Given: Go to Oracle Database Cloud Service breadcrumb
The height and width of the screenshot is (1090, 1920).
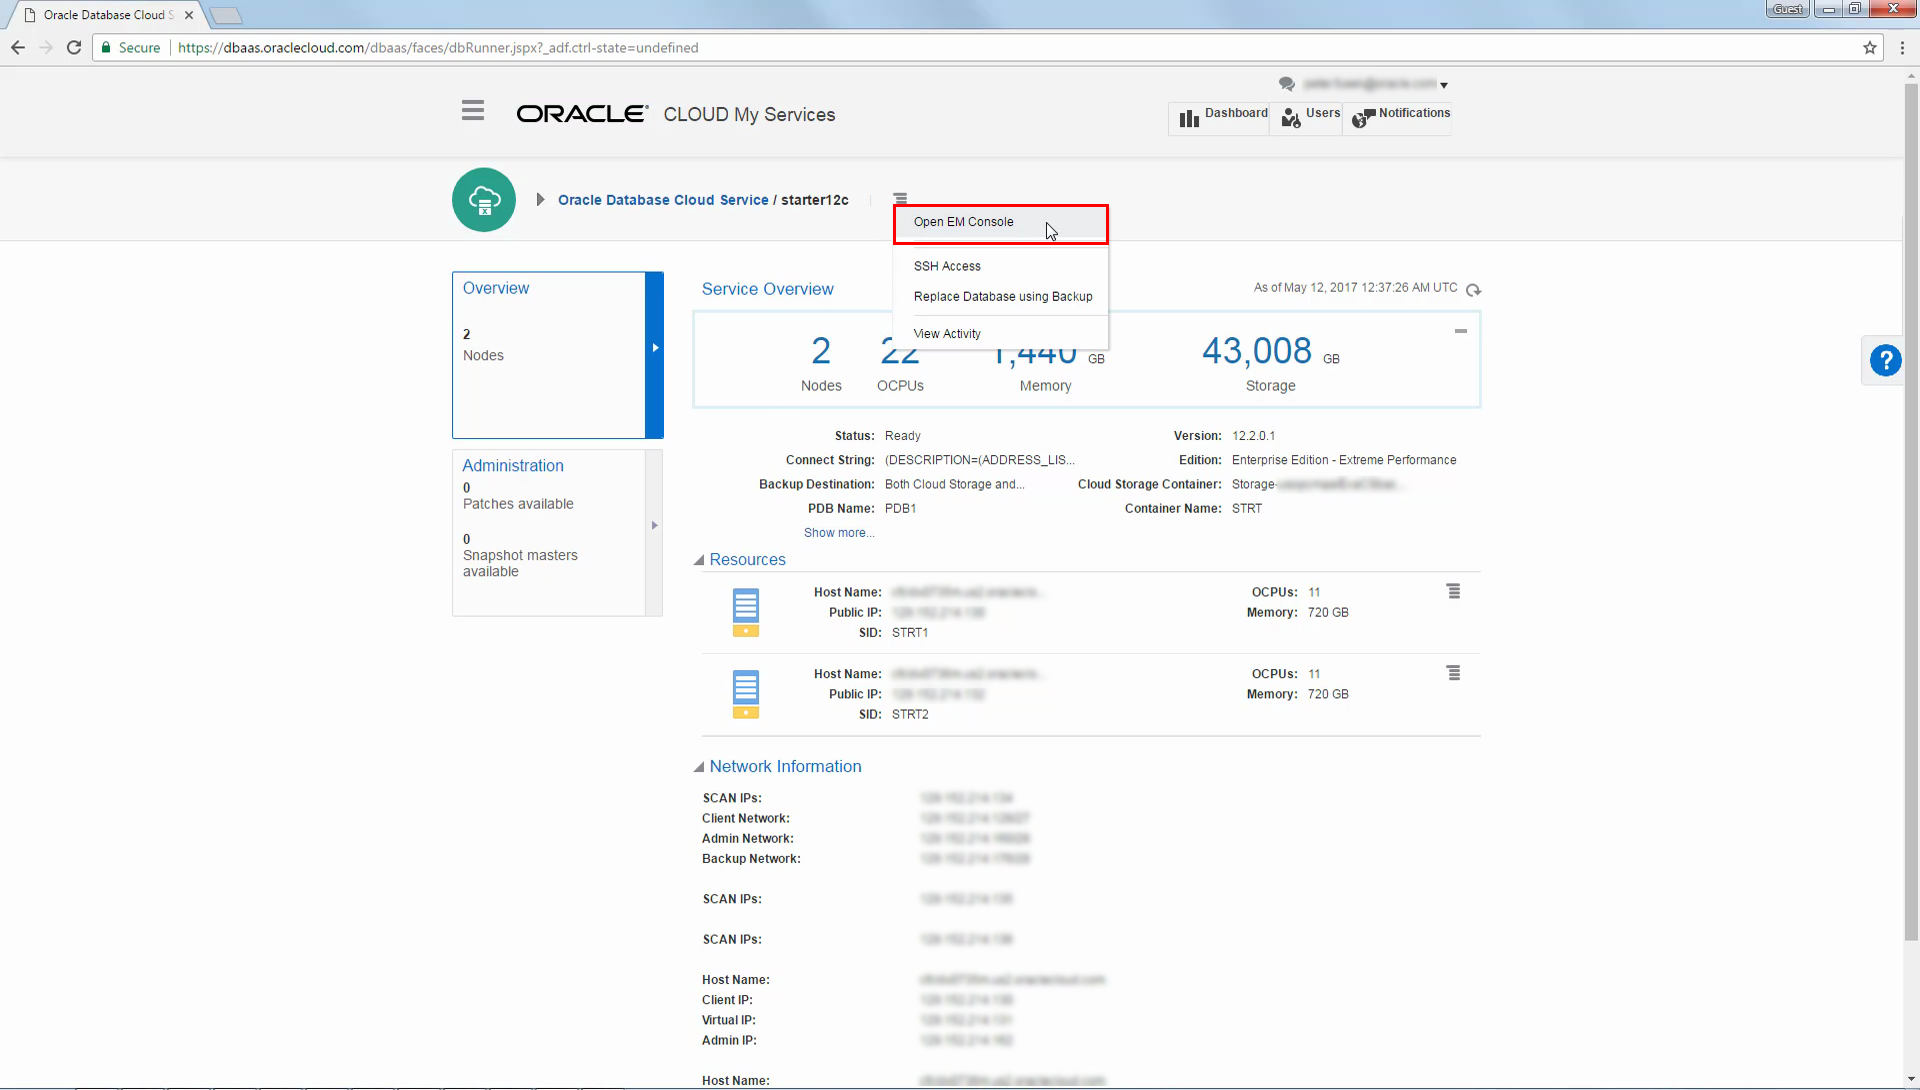Looking at the screenshot, I should (x=663, y=200).
